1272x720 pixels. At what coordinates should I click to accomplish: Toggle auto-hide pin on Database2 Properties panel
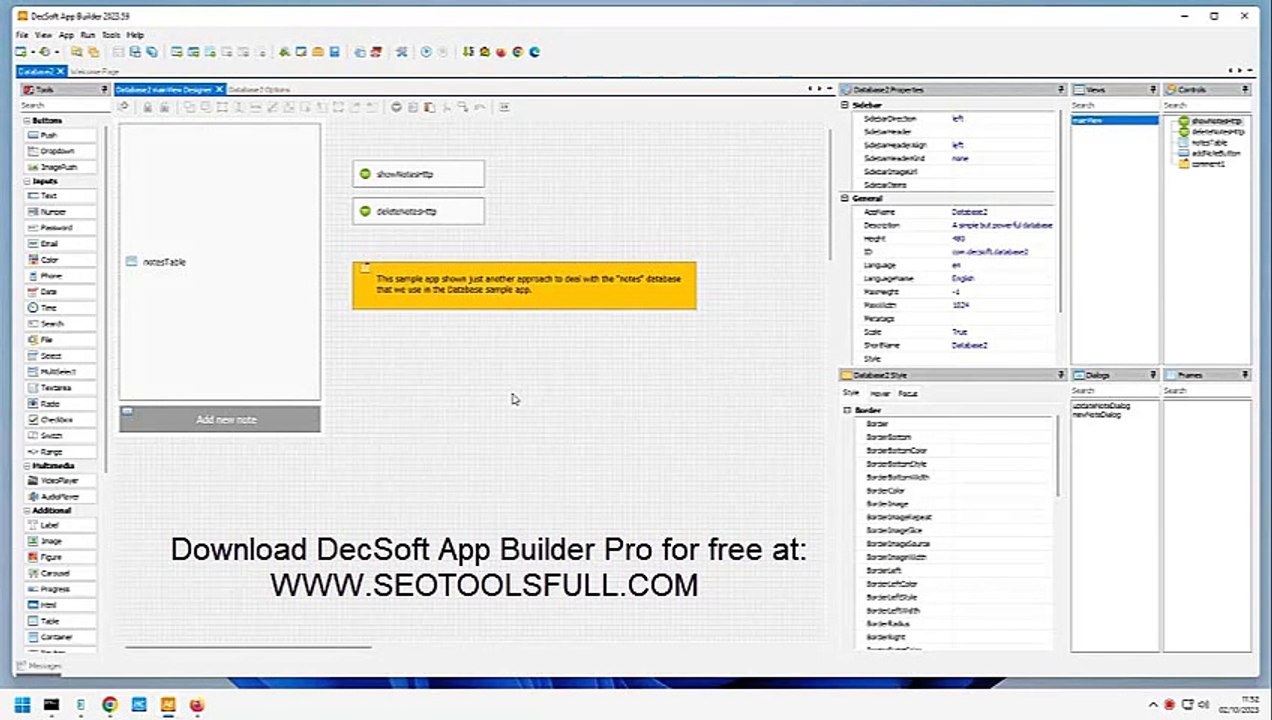[1061, 90]
